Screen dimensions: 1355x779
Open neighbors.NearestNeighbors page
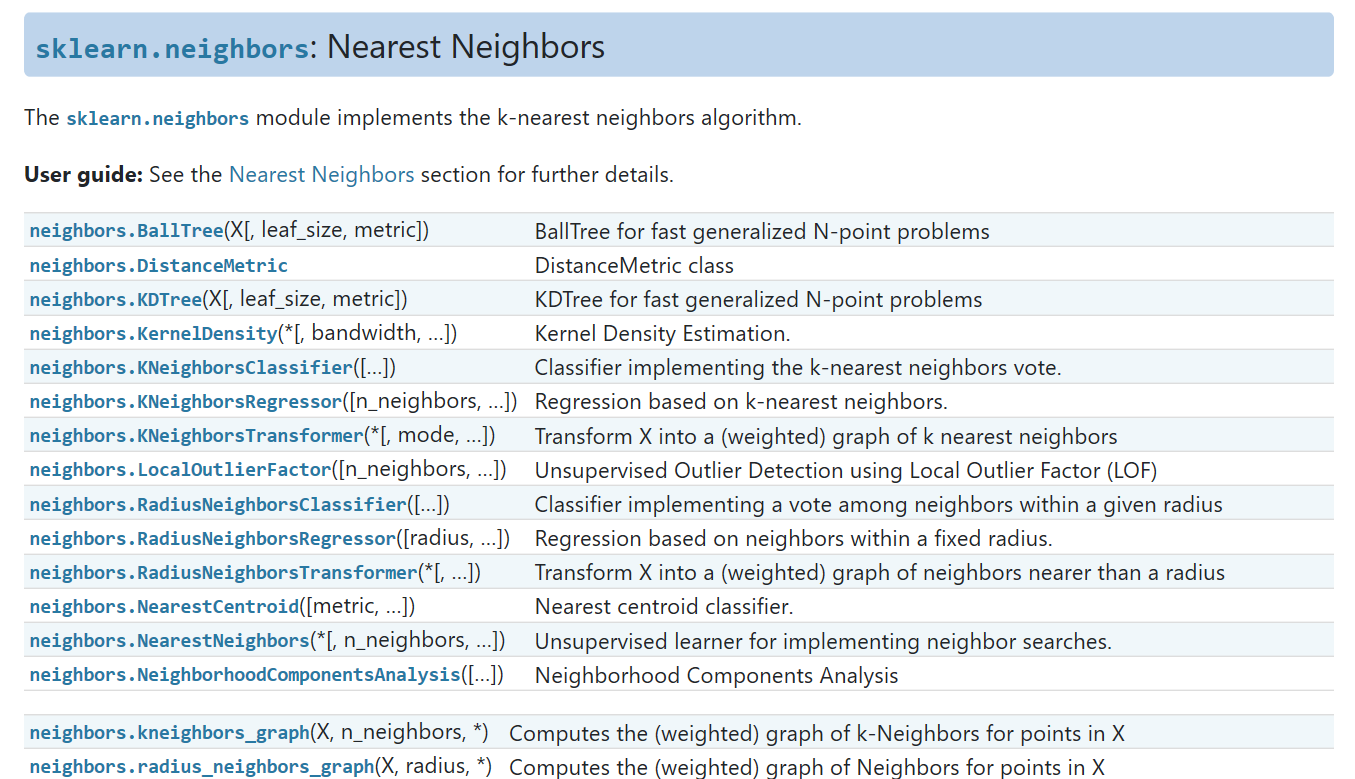(169, 640)
